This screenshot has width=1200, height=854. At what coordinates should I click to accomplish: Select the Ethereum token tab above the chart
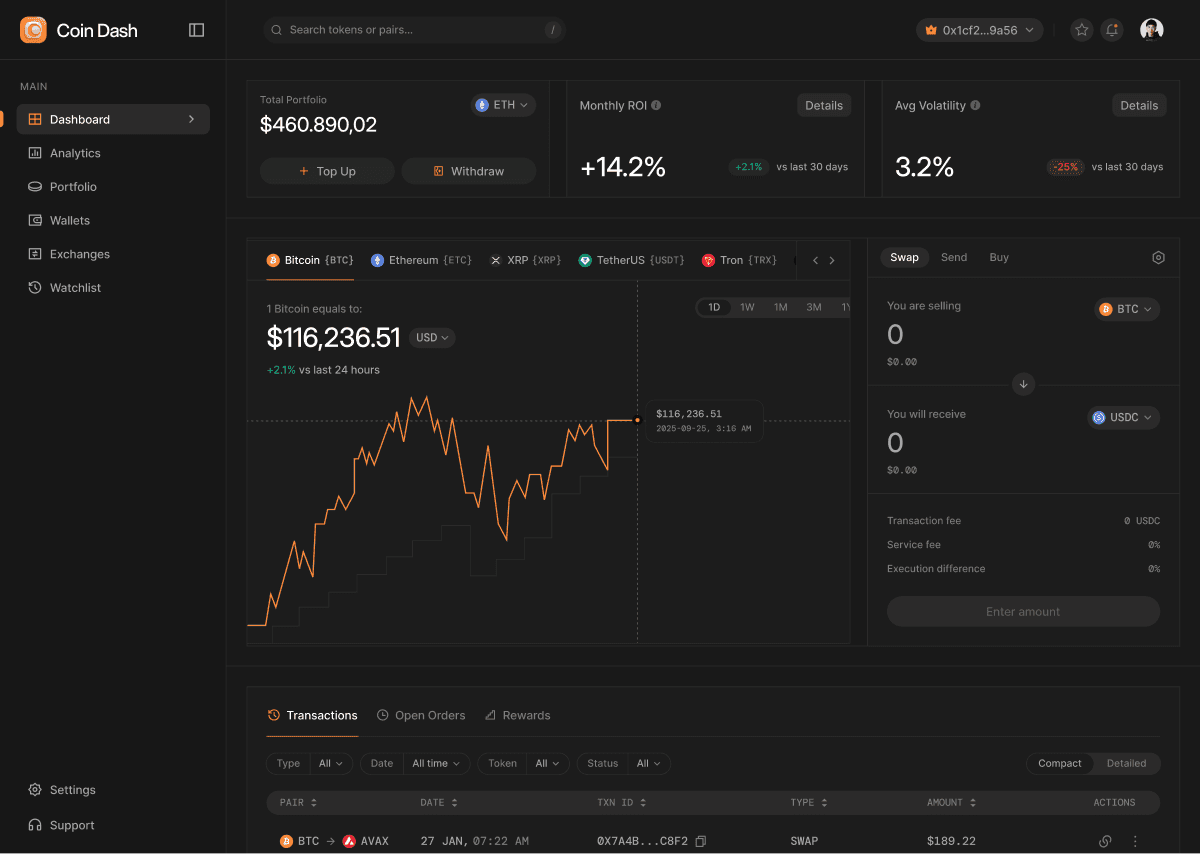pos(418,259)
